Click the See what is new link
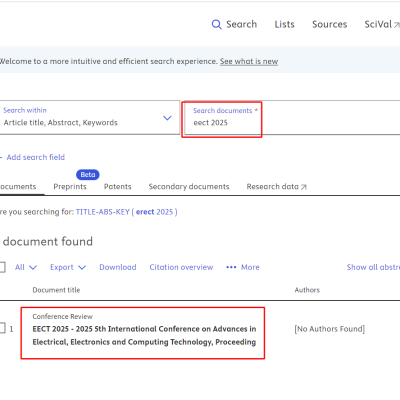The width and height of the screenshot is (400, 400). click(249, 61)
